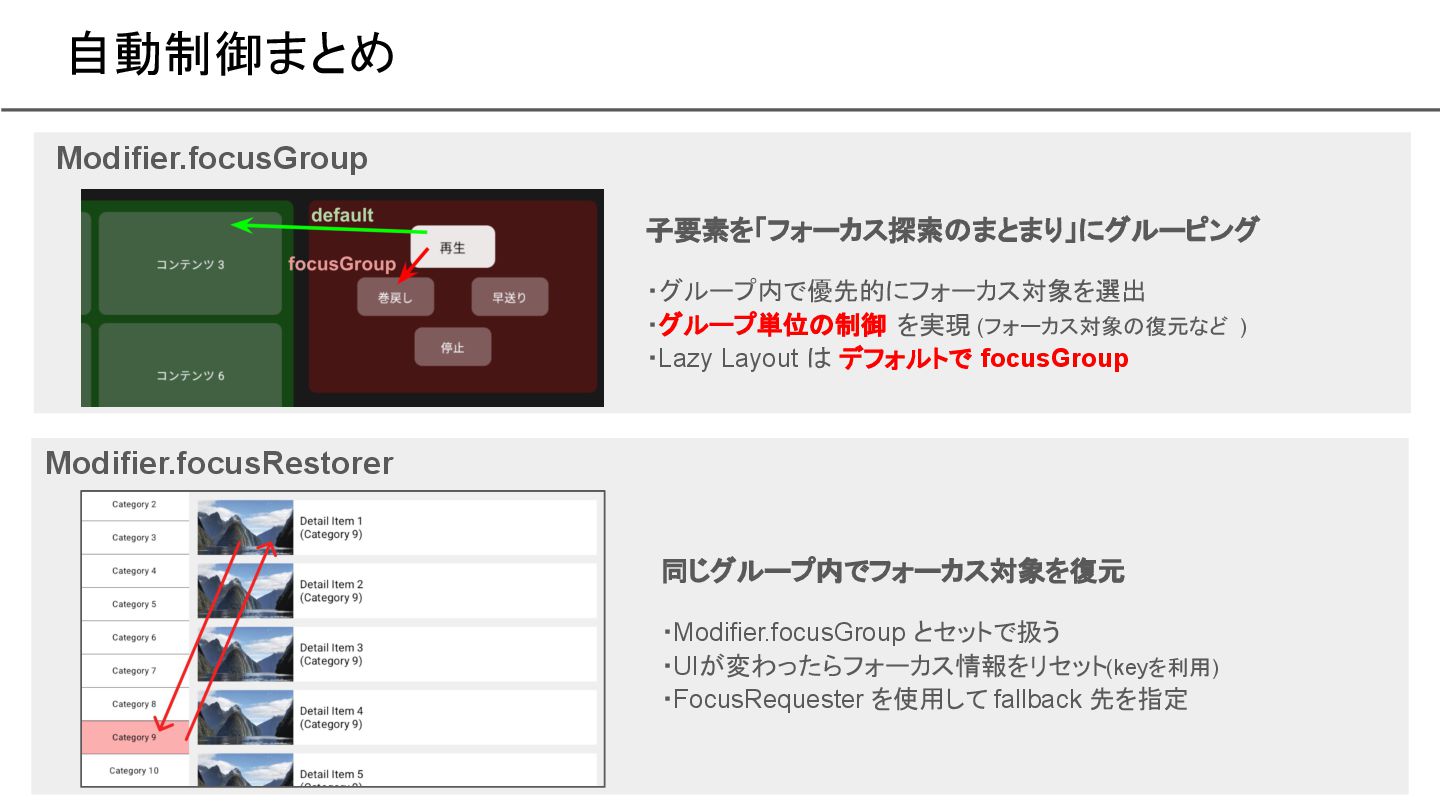Click the red text デフォルトで focusGroup
Image resolution: width=1440 pixels, height=810 pixels.
pos(984,358)
